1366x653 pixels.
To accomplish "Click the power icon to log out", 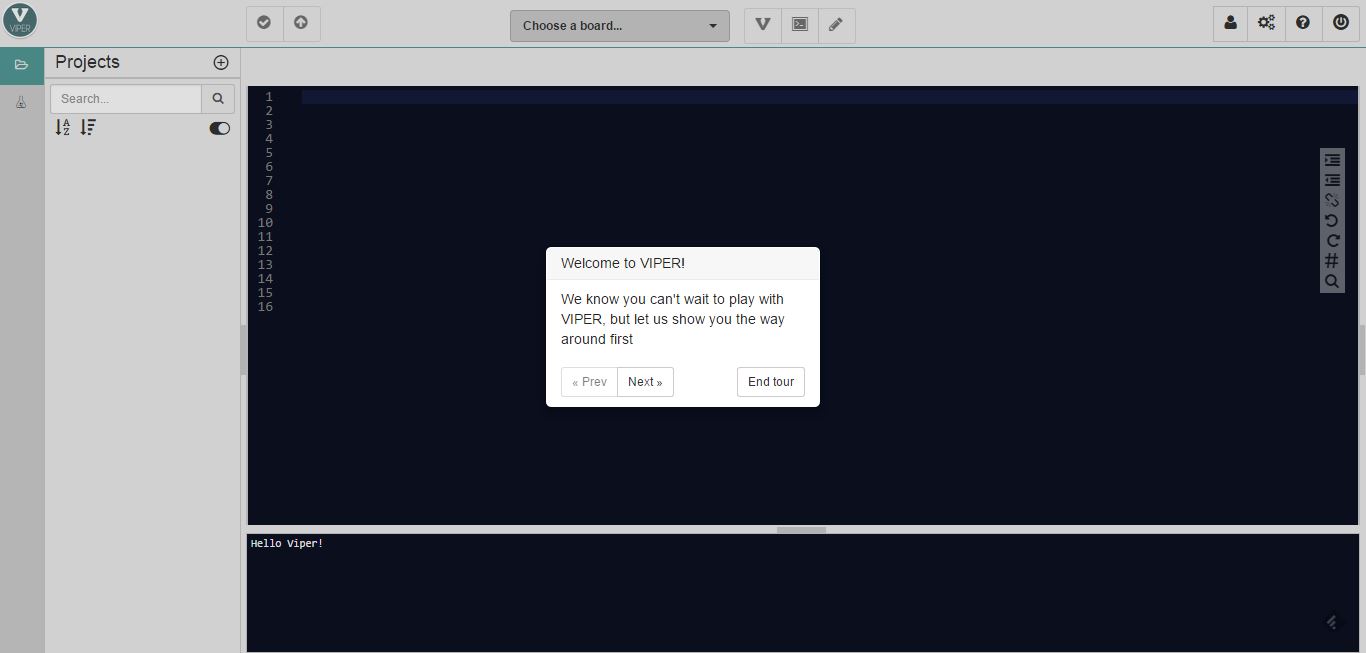I will click(x=1341, y=23).
